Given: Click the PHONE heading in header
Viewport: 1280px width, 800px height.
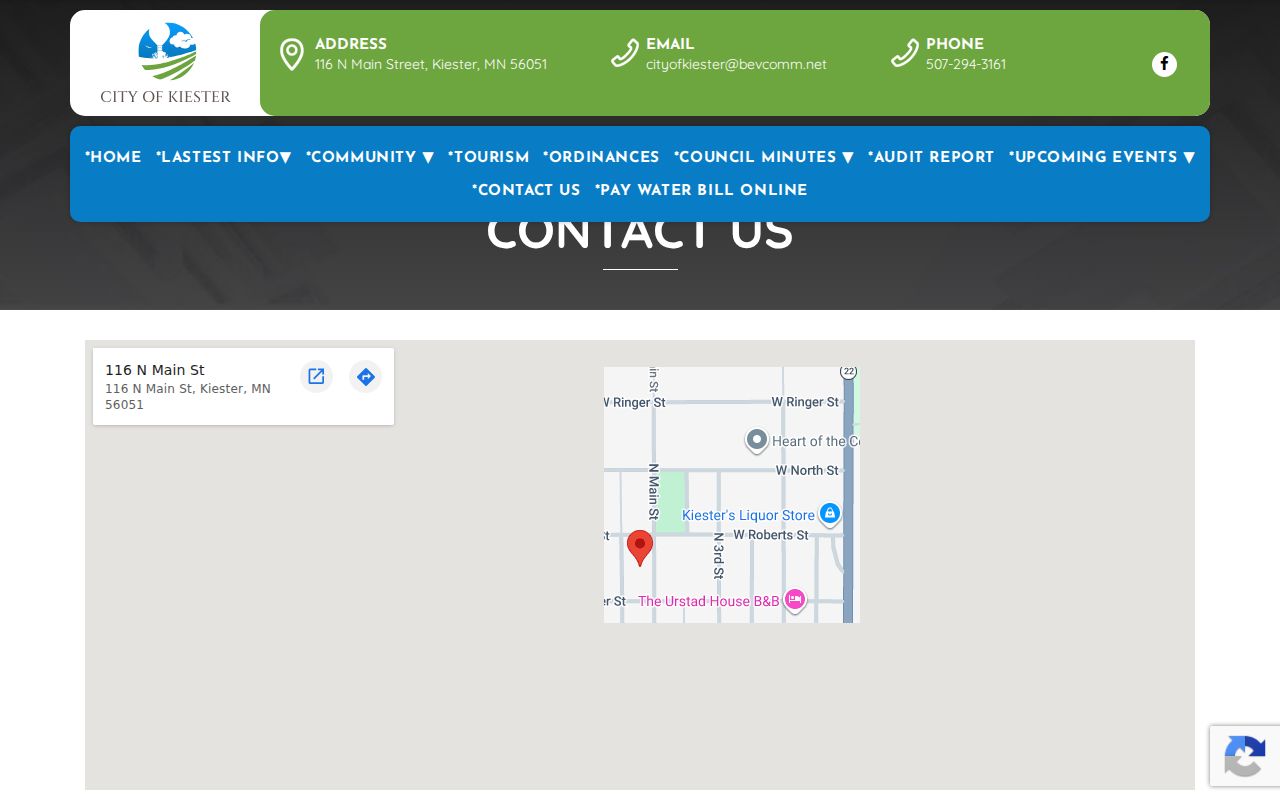Looking at the screenshot, I should 955,44.
